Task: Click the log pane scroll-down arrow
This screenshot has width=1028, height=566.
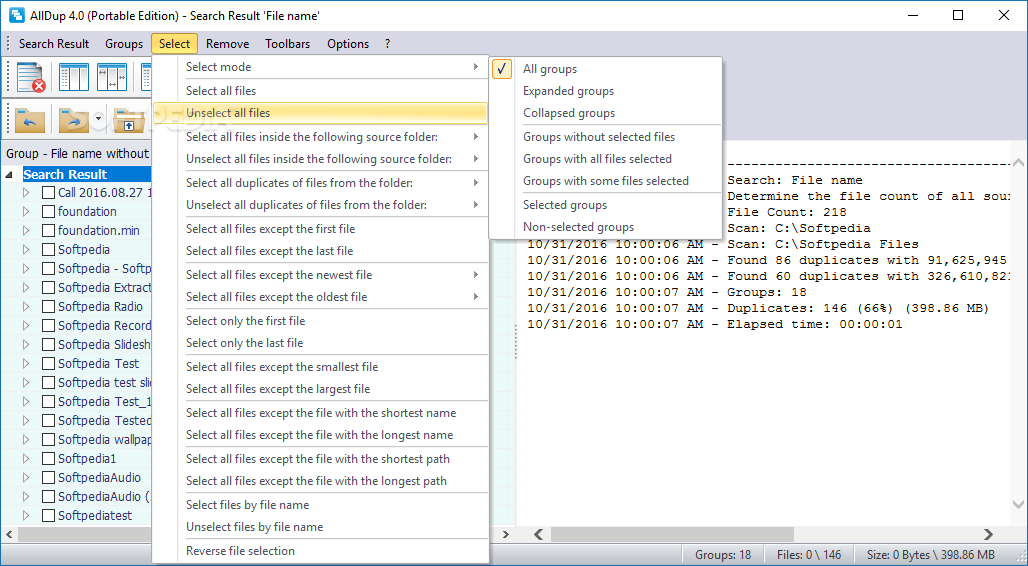Action: (x=1018, y=504)
